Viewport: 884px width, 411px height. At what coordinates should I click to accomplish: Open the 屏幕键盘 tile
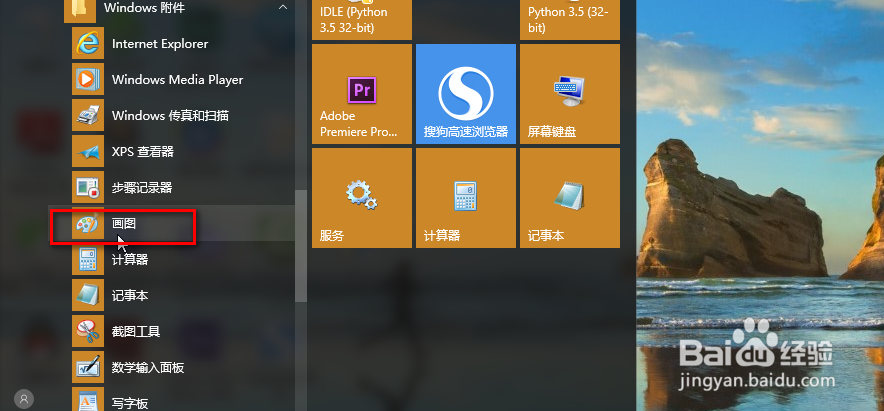570,94
